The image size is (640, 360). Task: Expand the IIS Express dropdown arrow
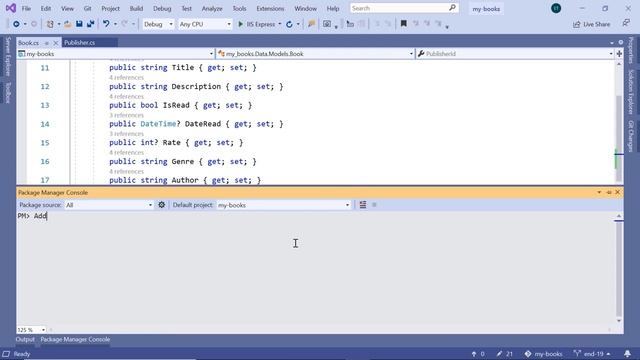[x=280, y=24]
